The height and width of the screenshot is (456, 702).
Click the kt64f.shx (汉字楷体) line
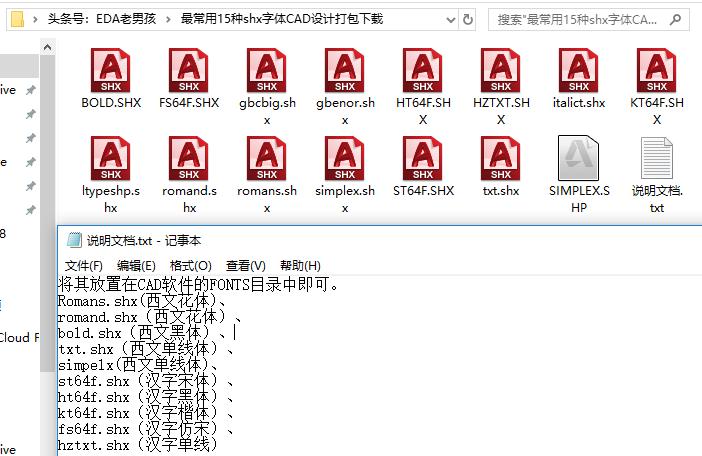146,413
